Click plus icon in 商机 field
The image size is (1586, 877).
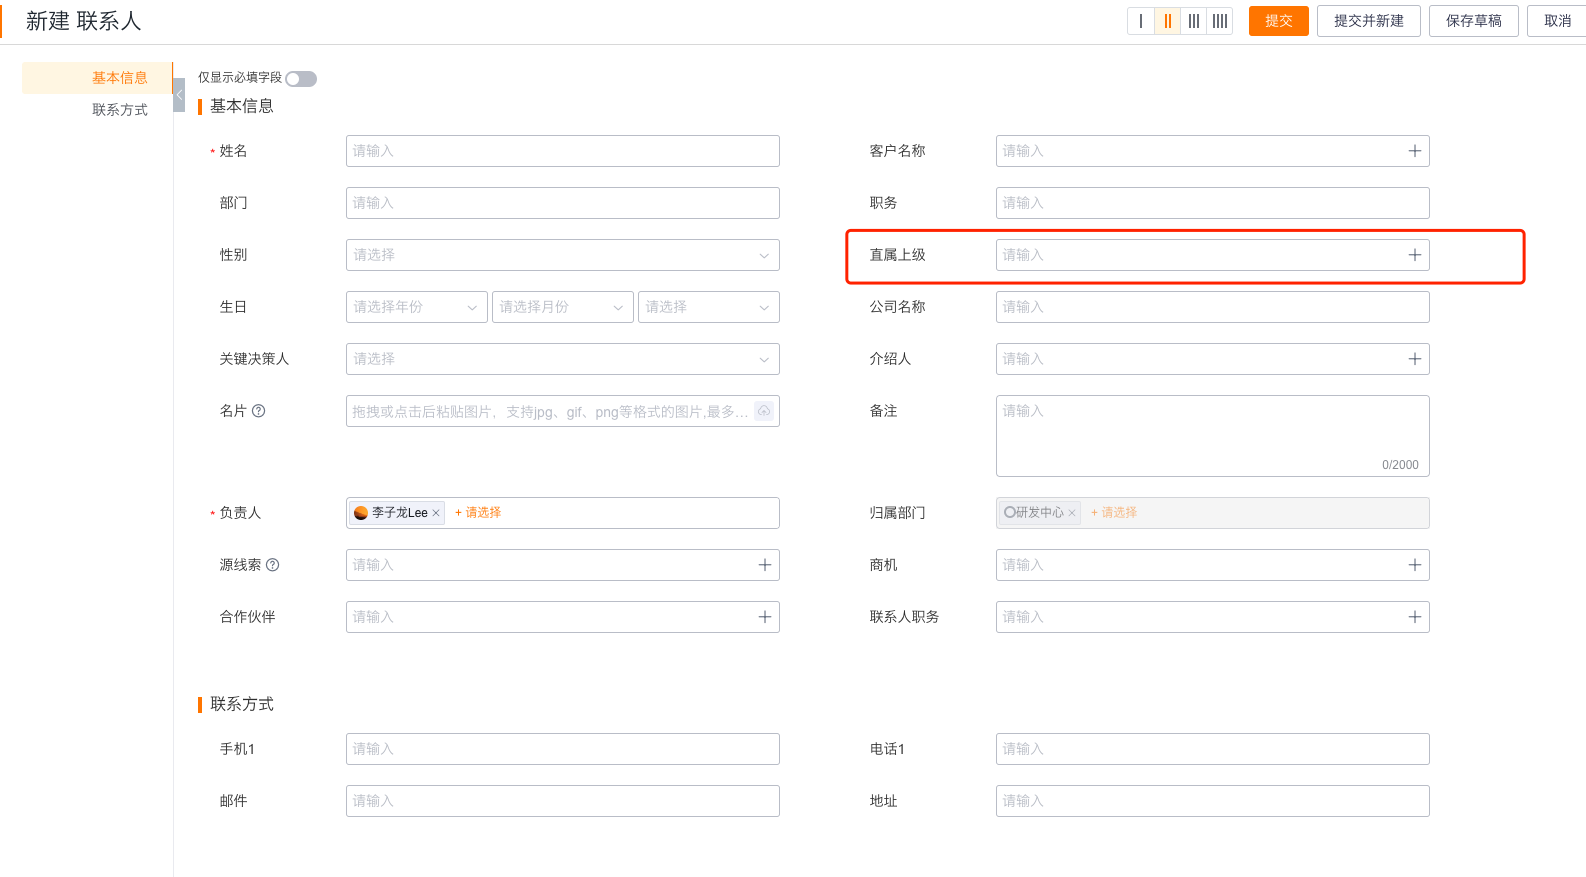tap(1415, 565)
